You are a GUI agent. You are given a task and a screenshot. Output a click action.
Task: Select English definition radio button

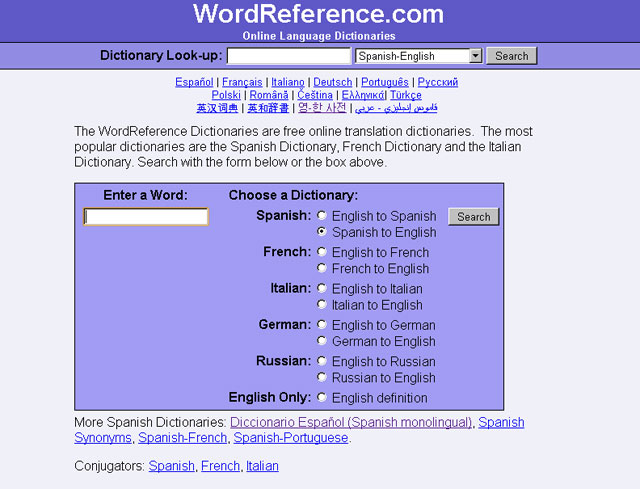pyautogui.click(x=322, y=397)
